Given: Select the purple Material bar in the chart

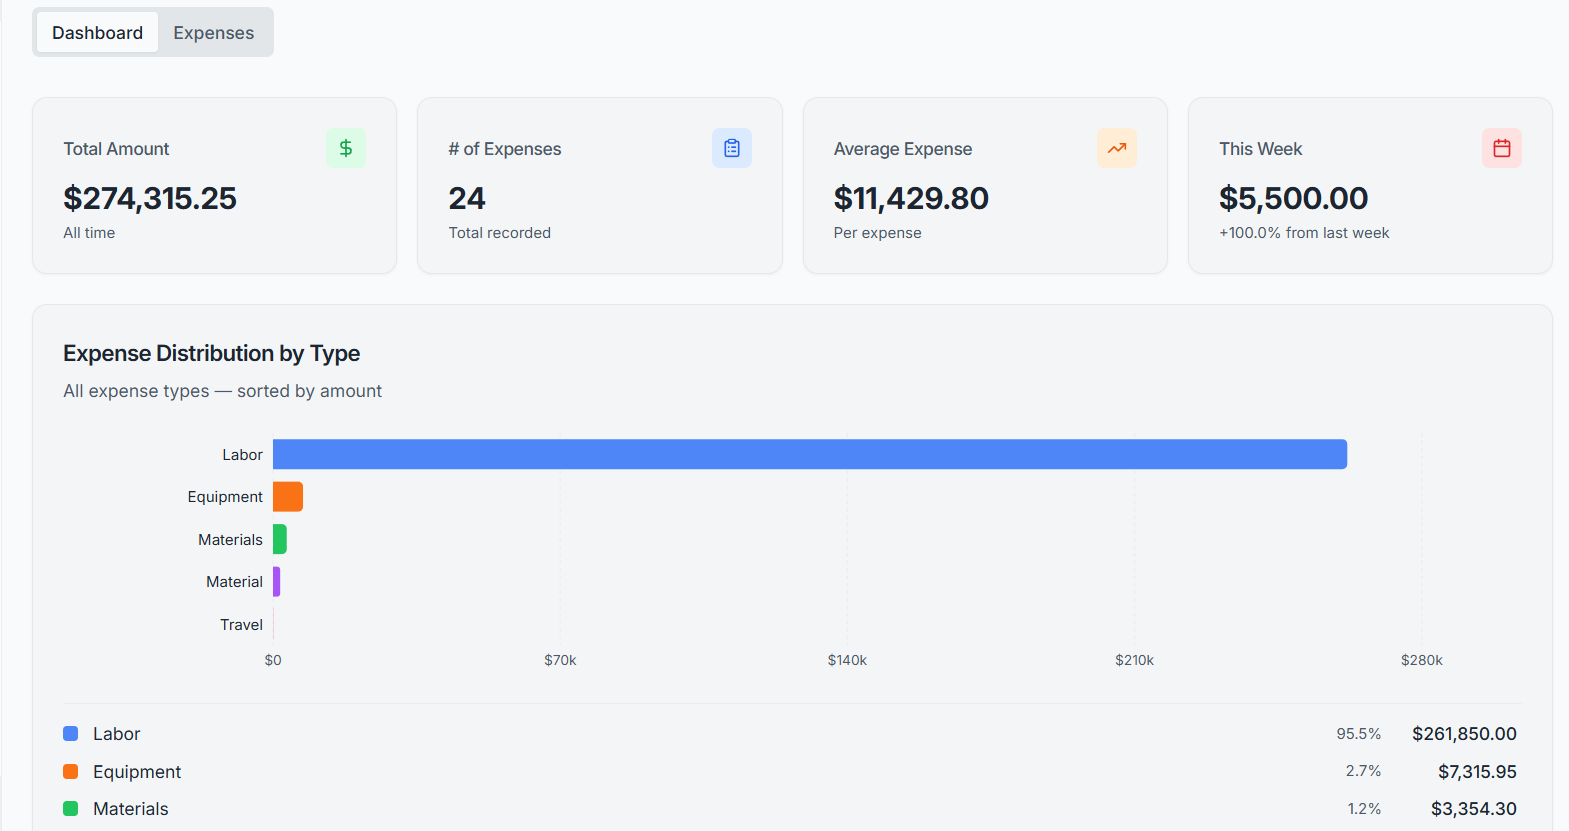Looking at the screenshot, I should pos(277,582).
